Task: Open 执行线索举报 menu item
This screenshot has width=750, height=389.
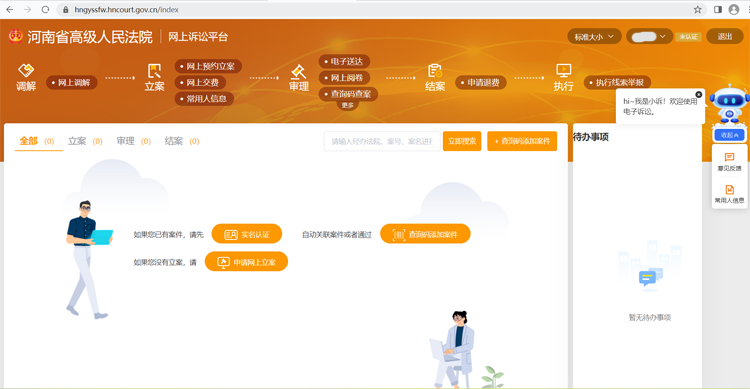Action: coord(617,82)
